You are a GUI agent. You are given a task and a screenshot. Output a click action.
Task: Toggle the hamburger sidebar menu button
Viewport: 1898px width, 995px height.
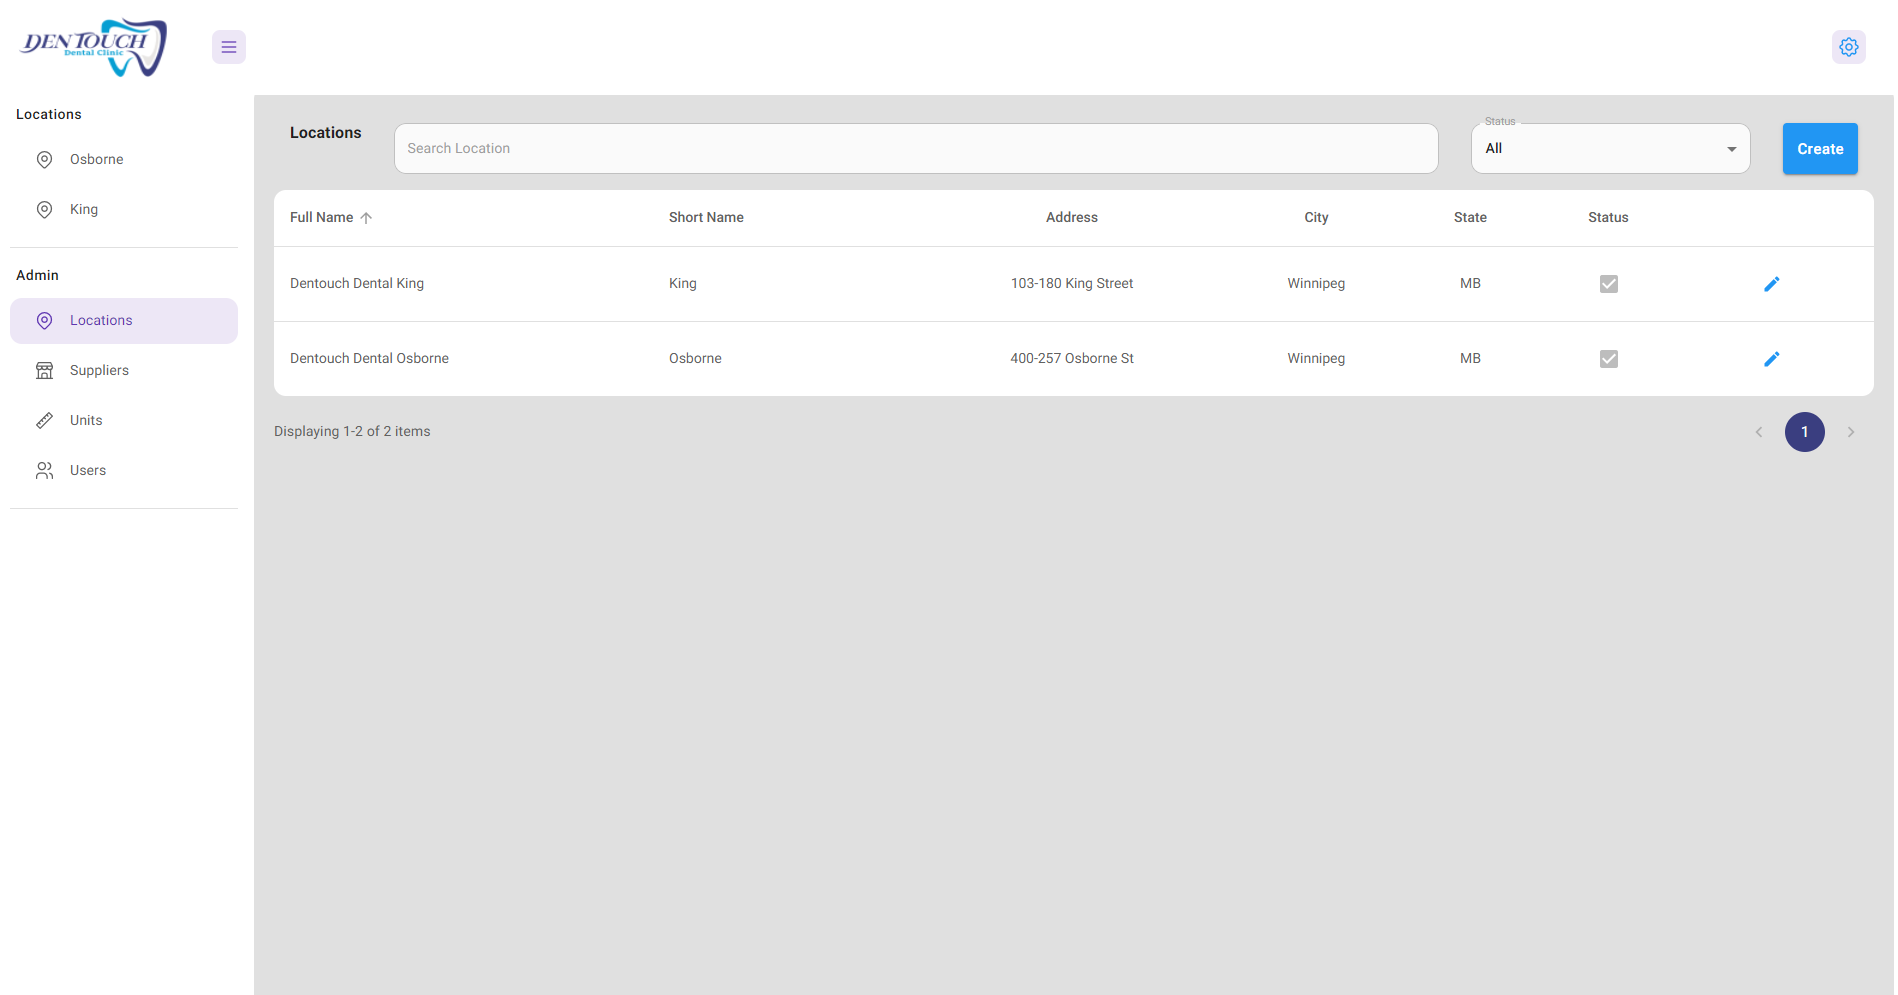[x=229, y=47]
